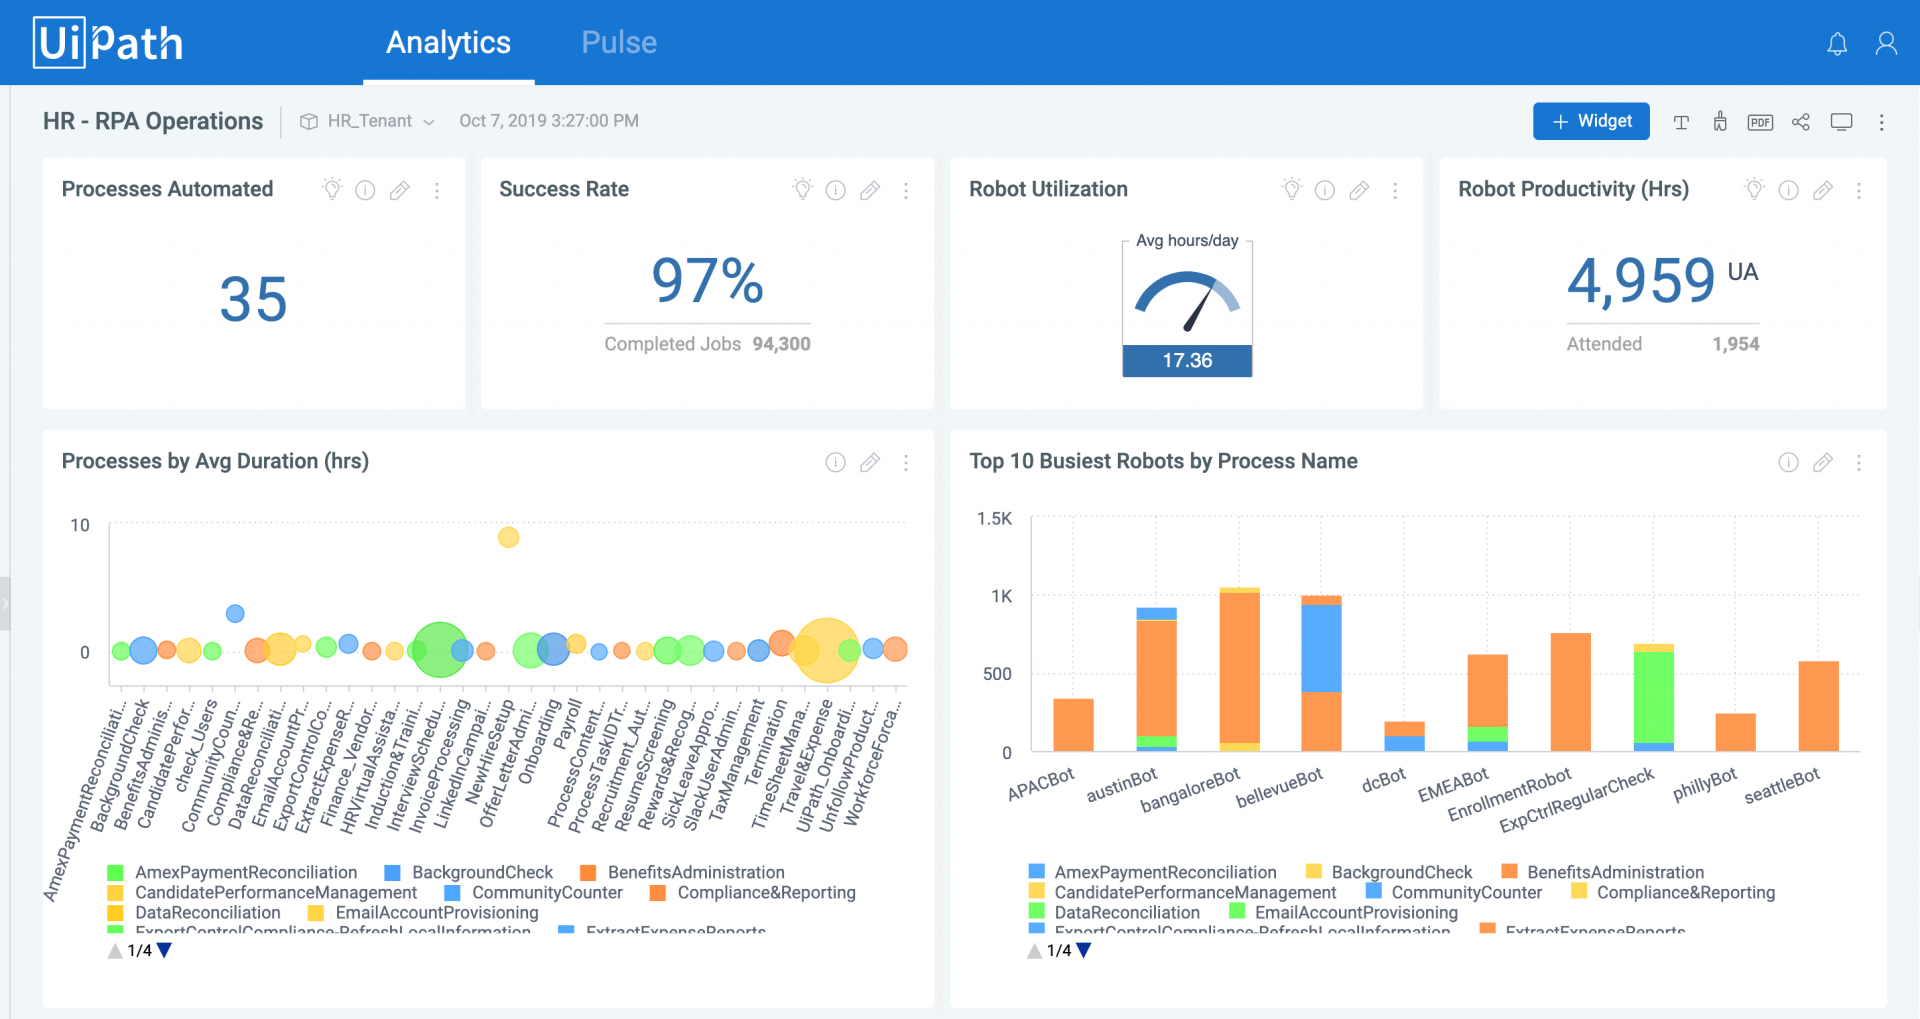Select the theme brush icon
This screenshot has width=1920, height=1019.
[1720, 121]
